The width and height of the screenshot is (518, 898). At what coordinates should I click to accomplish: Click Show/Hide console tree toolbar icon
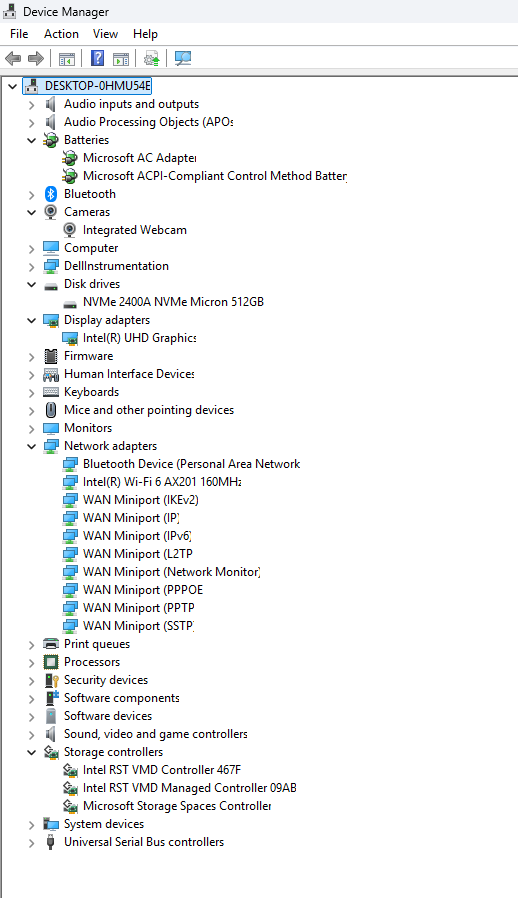tap(66, 58)
